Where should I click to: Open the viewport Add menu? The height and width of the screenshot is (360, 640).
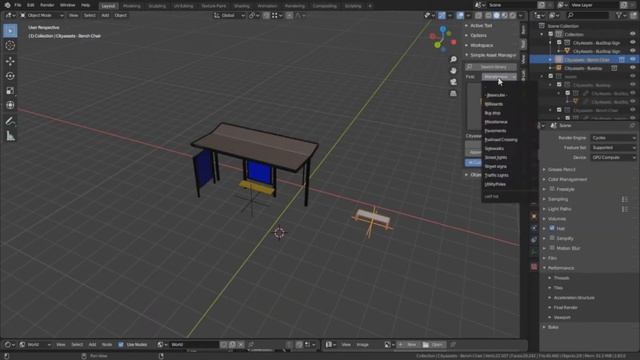point(105,16)
